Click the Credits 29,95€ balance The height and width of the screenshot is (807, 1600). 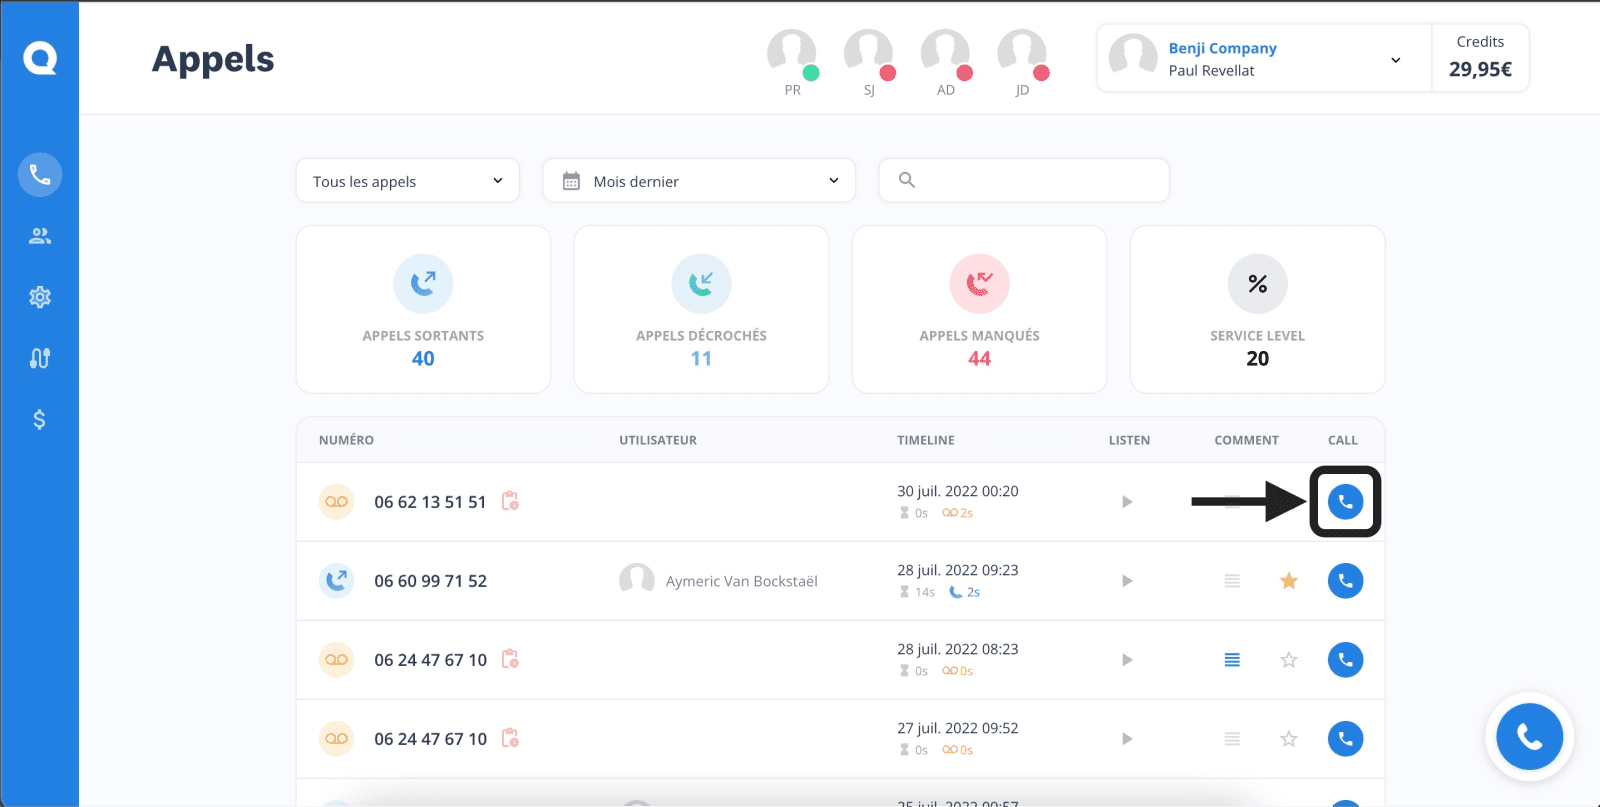[x=1480, y=58]
